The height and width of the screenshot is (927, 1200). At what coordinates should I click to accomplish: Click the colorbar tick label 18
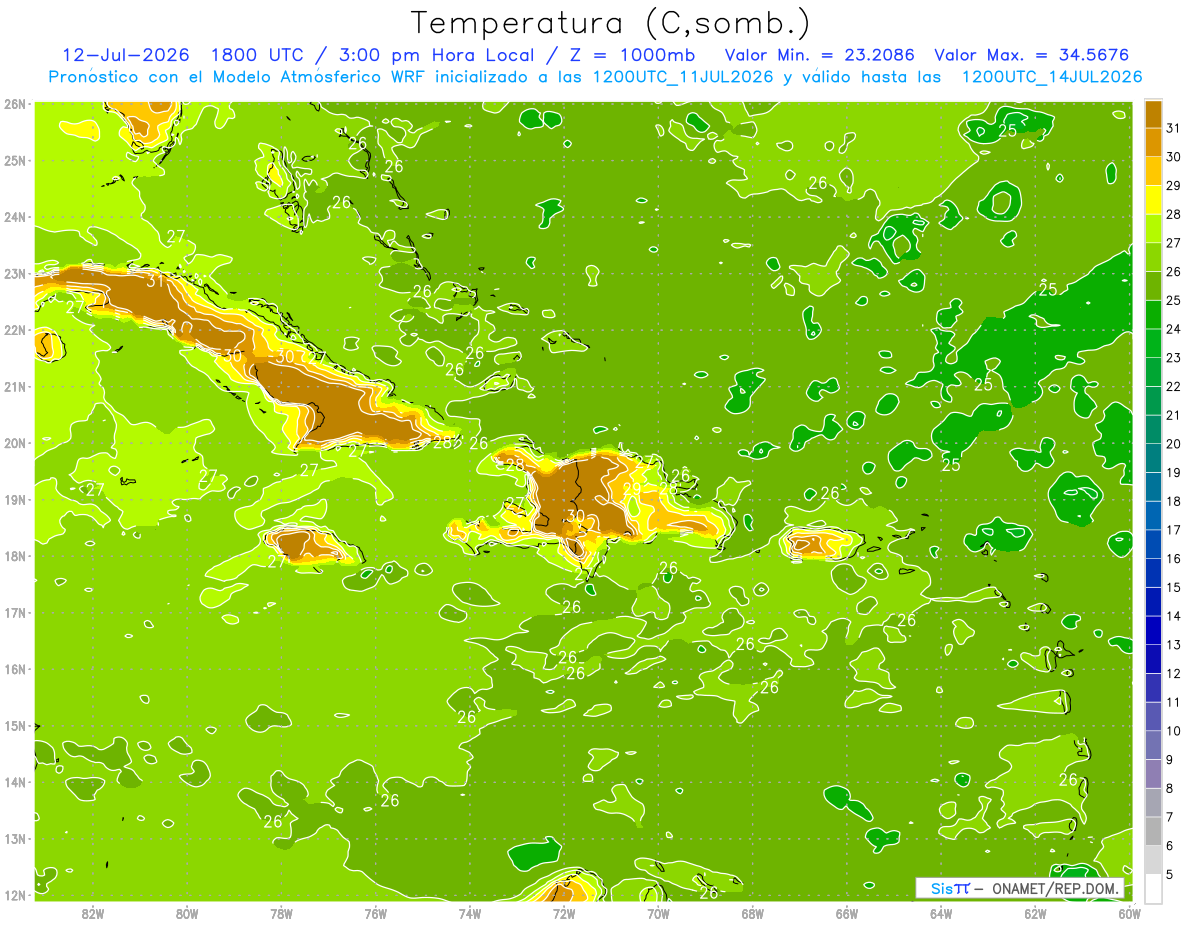pyautogui.click(x=1174, y=501)
